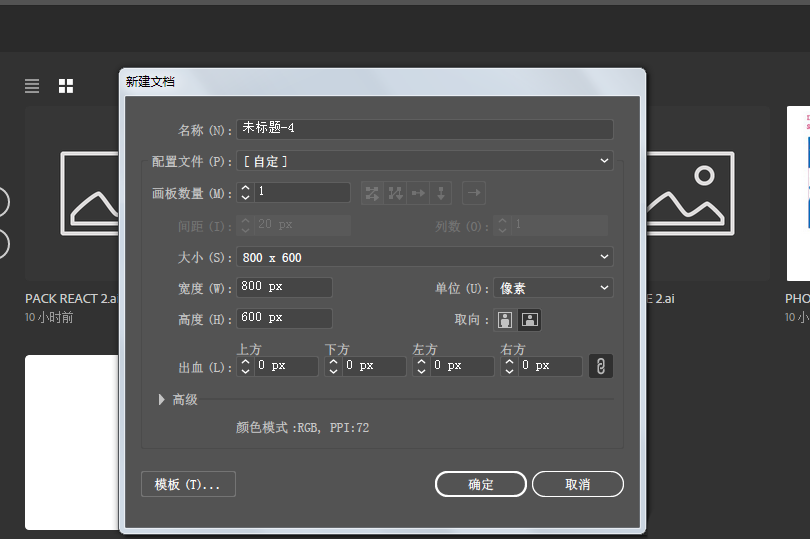Open PACK REACT 2.ai recent file thumbnail
Image resolution: width=810 pixels, height=539 pixels.
72,194
